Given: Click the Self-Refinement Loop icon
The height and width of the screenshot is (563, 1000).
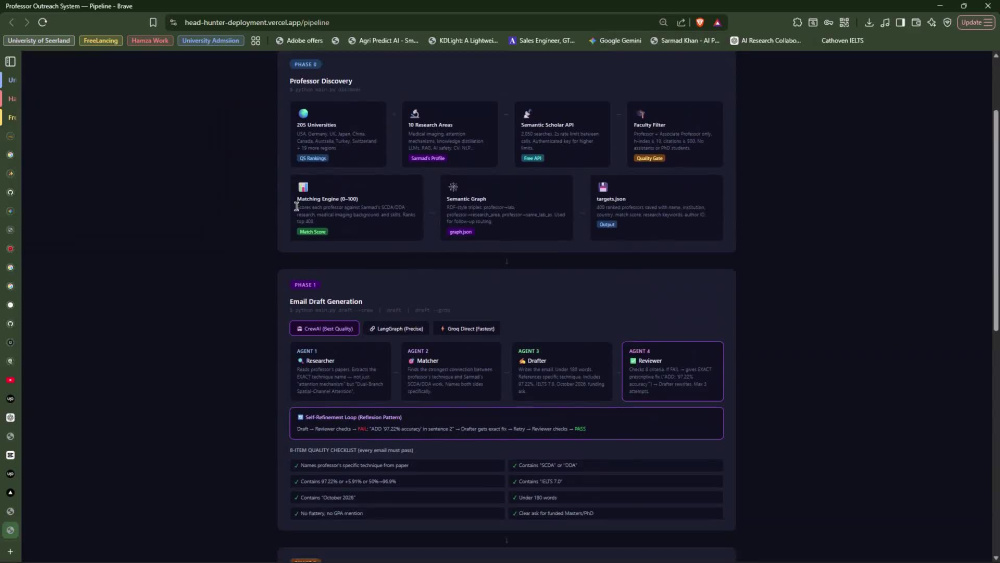Looking at the screenshot, I should click(300, 417).
